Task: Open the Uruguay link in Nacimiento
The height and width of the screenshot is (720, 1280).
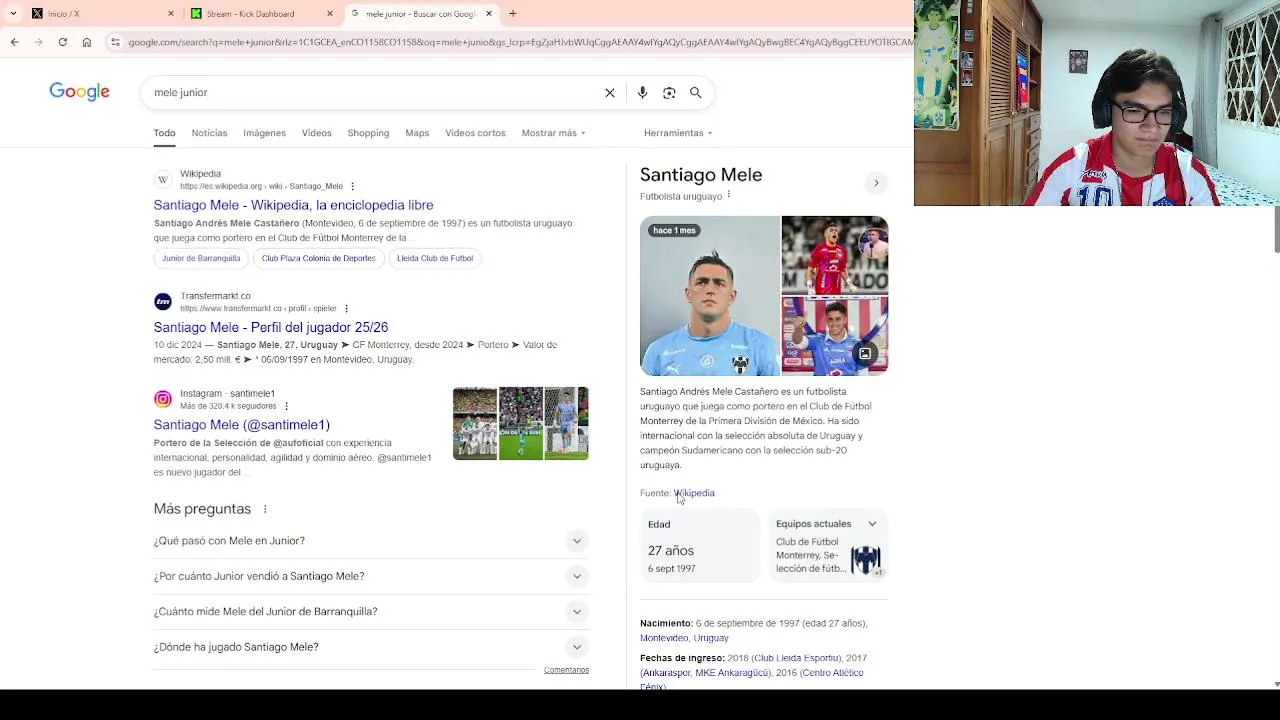Action: point(711,638)
